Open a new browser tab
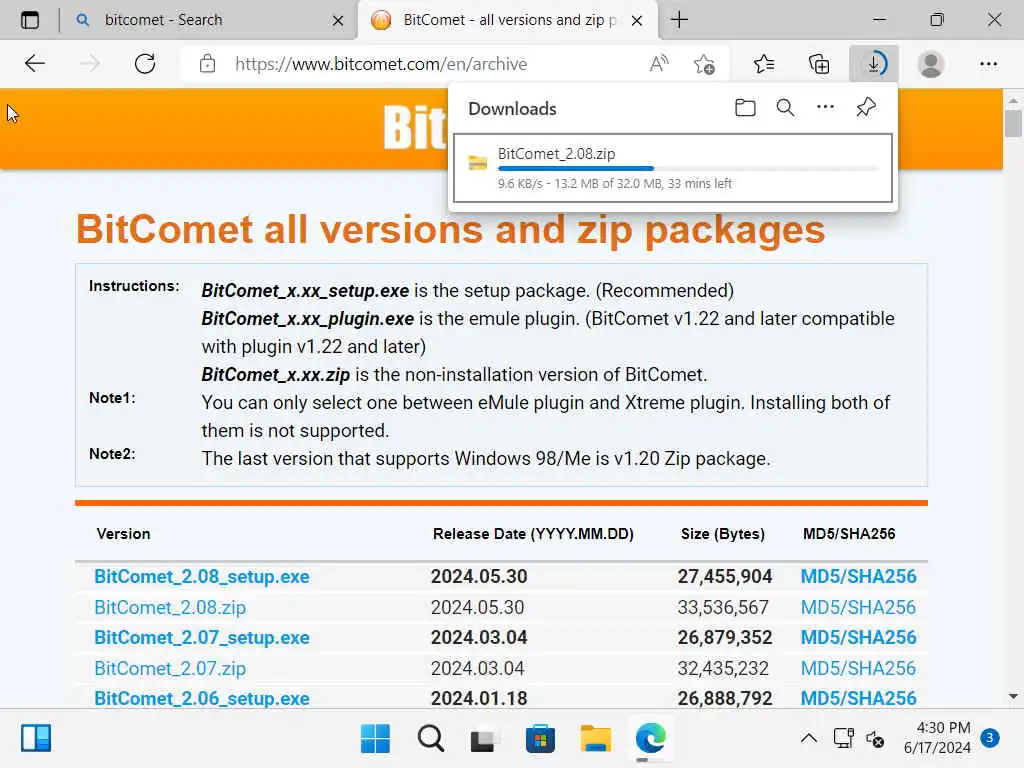Screen dimensions: 1024x768 (679, 20)
